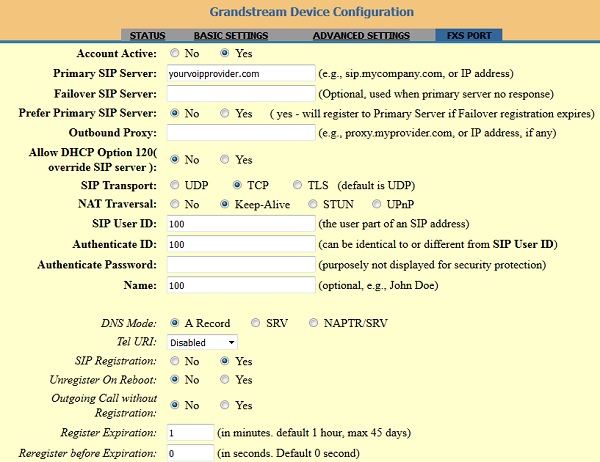Click the Authenticate ID field
This screenshot has width=600, height=462.
[x=241, y=244]
